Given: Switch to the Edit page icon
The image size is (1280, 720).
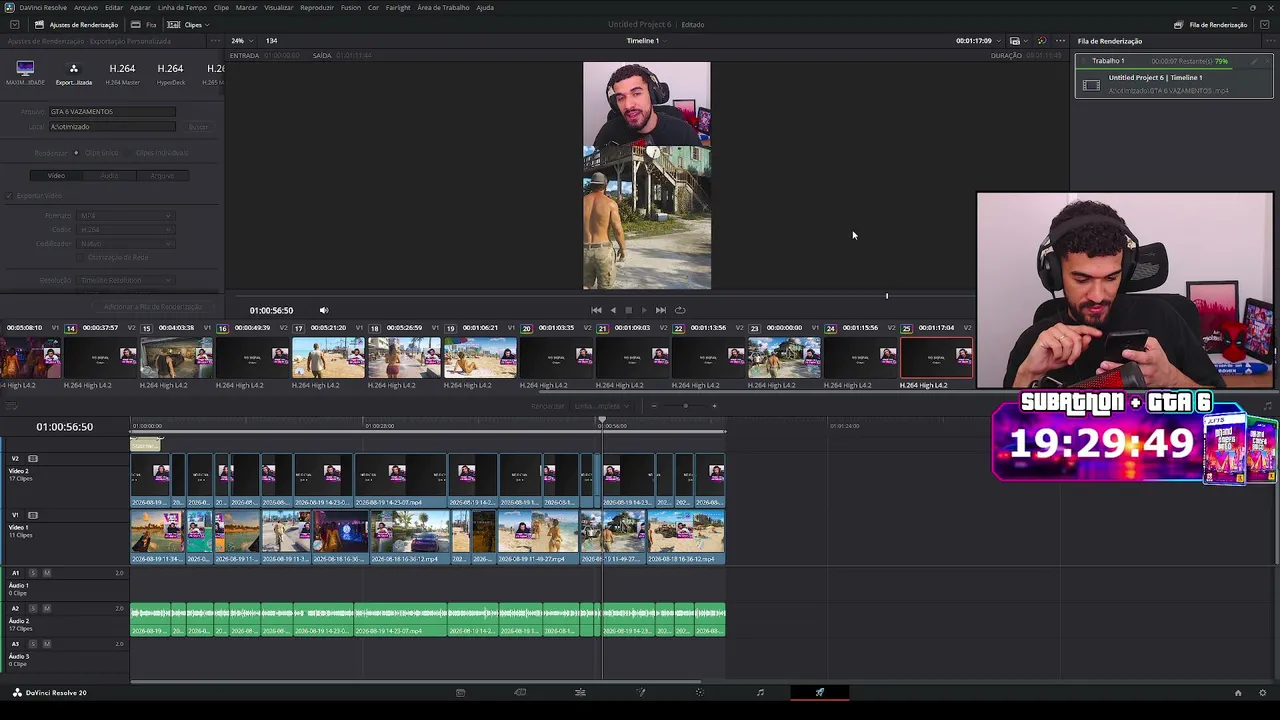Looking at the screenshot, I should pyautogui.click(x=580, y=692).
